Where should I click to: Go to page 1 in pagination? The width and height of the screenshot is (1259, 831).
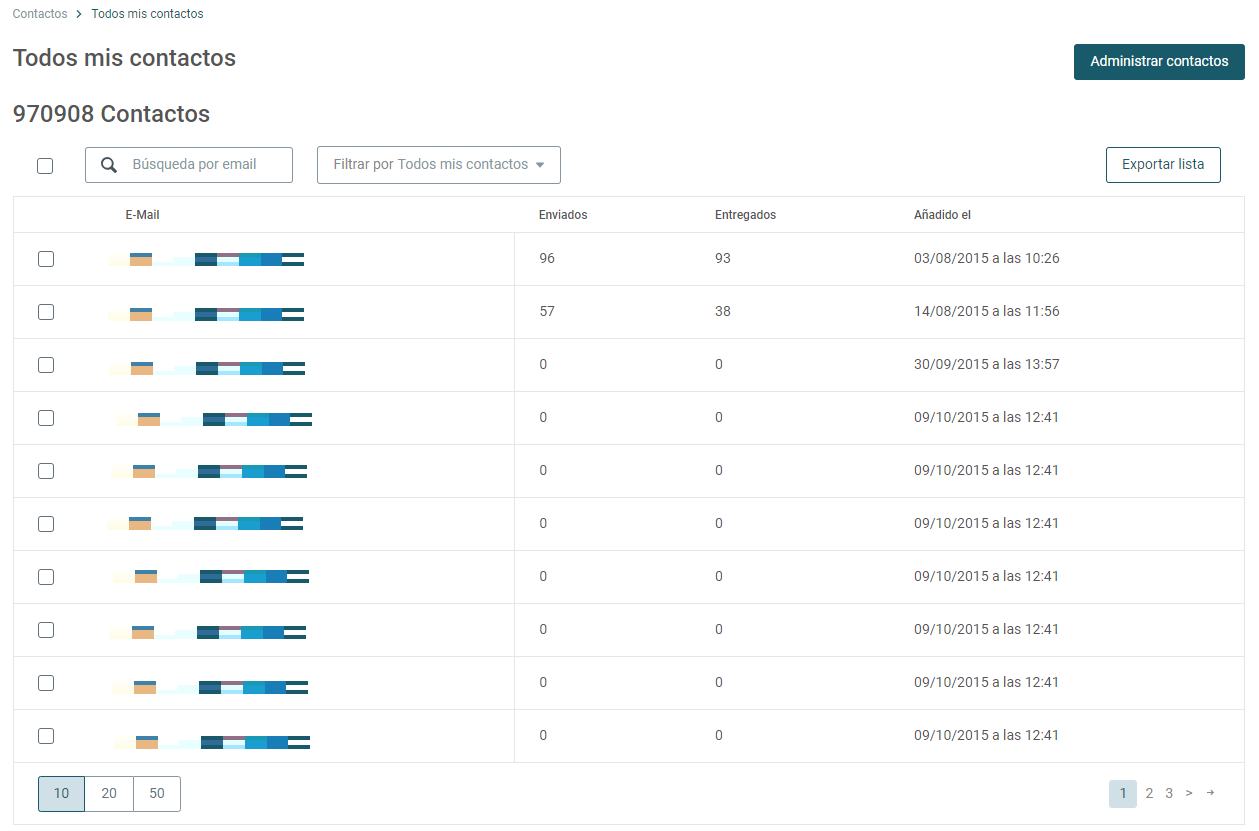(1123, 794)
